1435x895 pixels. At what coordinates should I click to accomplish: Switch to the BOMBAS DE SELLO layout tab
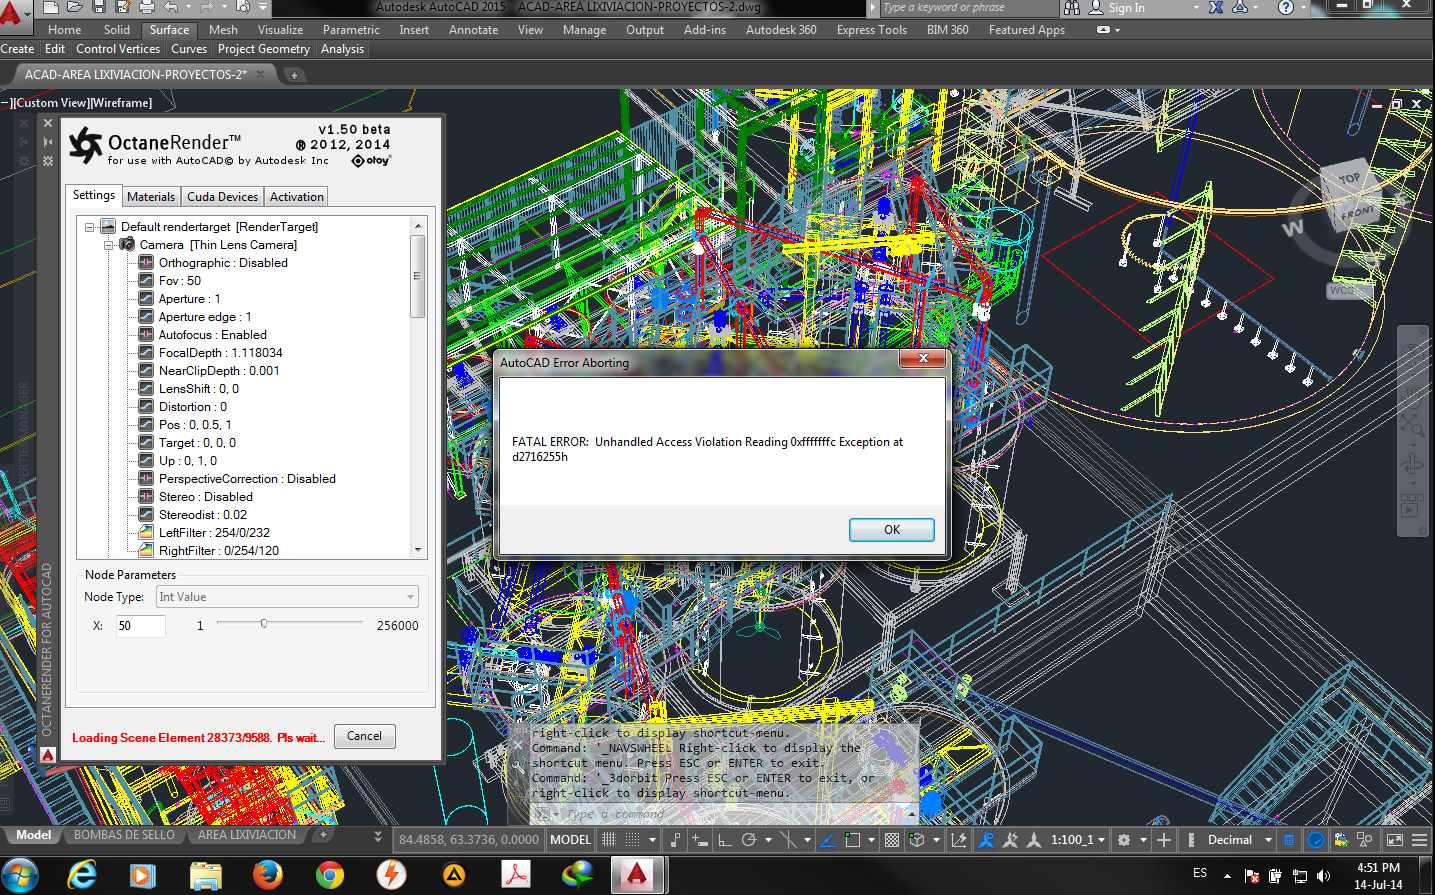click(124, 835)
